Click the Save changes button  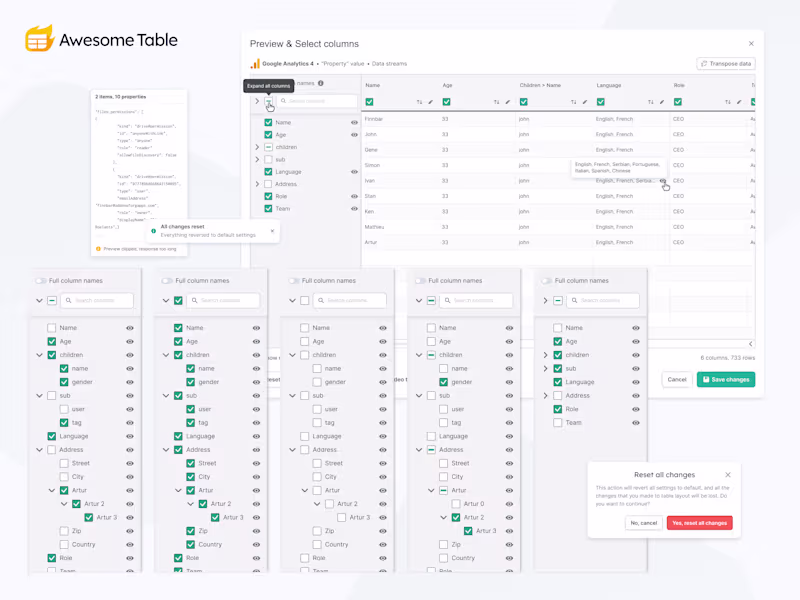[726, 380]
